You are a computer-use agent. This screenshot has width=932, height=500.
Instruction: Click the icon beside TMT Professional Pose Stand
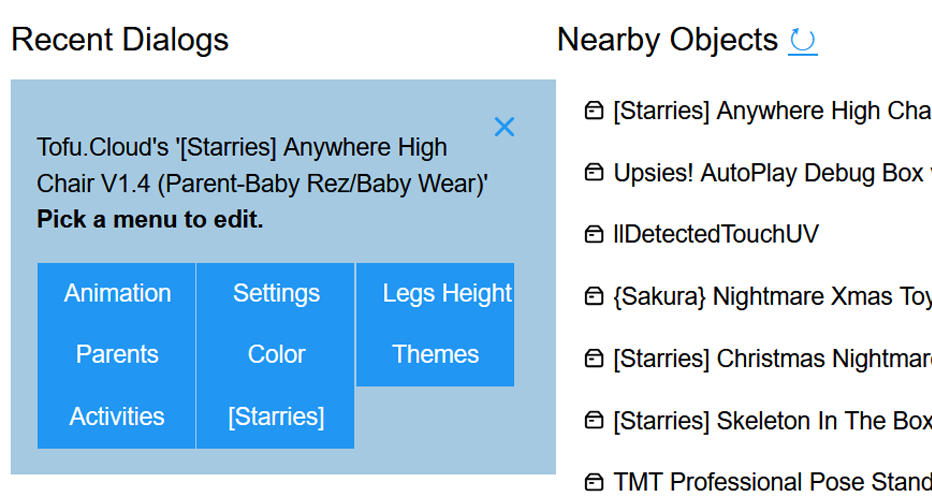594,483
